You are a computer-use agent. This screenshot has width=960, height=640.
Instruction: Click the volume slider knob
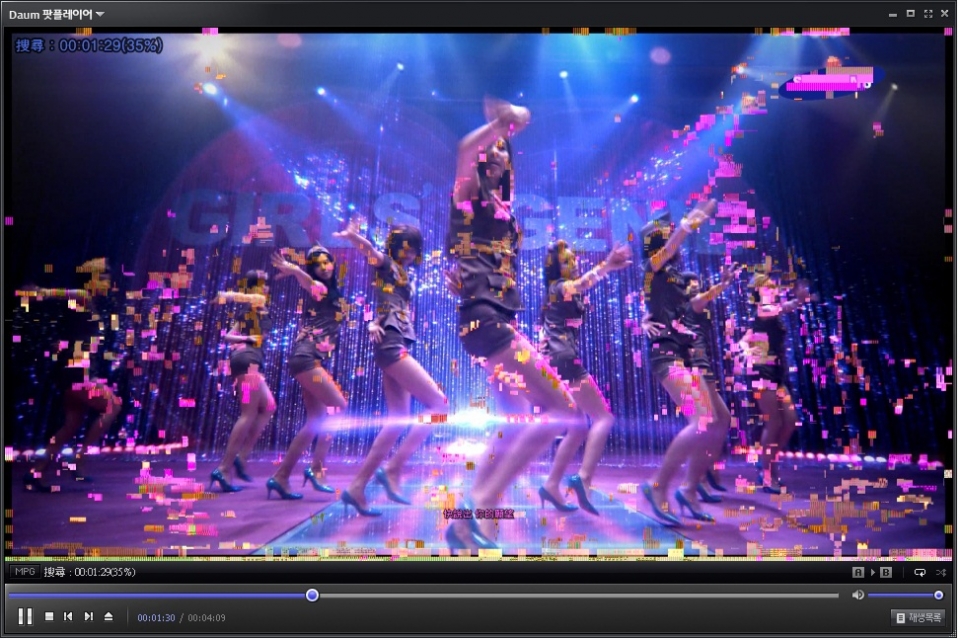click(938, 595)
